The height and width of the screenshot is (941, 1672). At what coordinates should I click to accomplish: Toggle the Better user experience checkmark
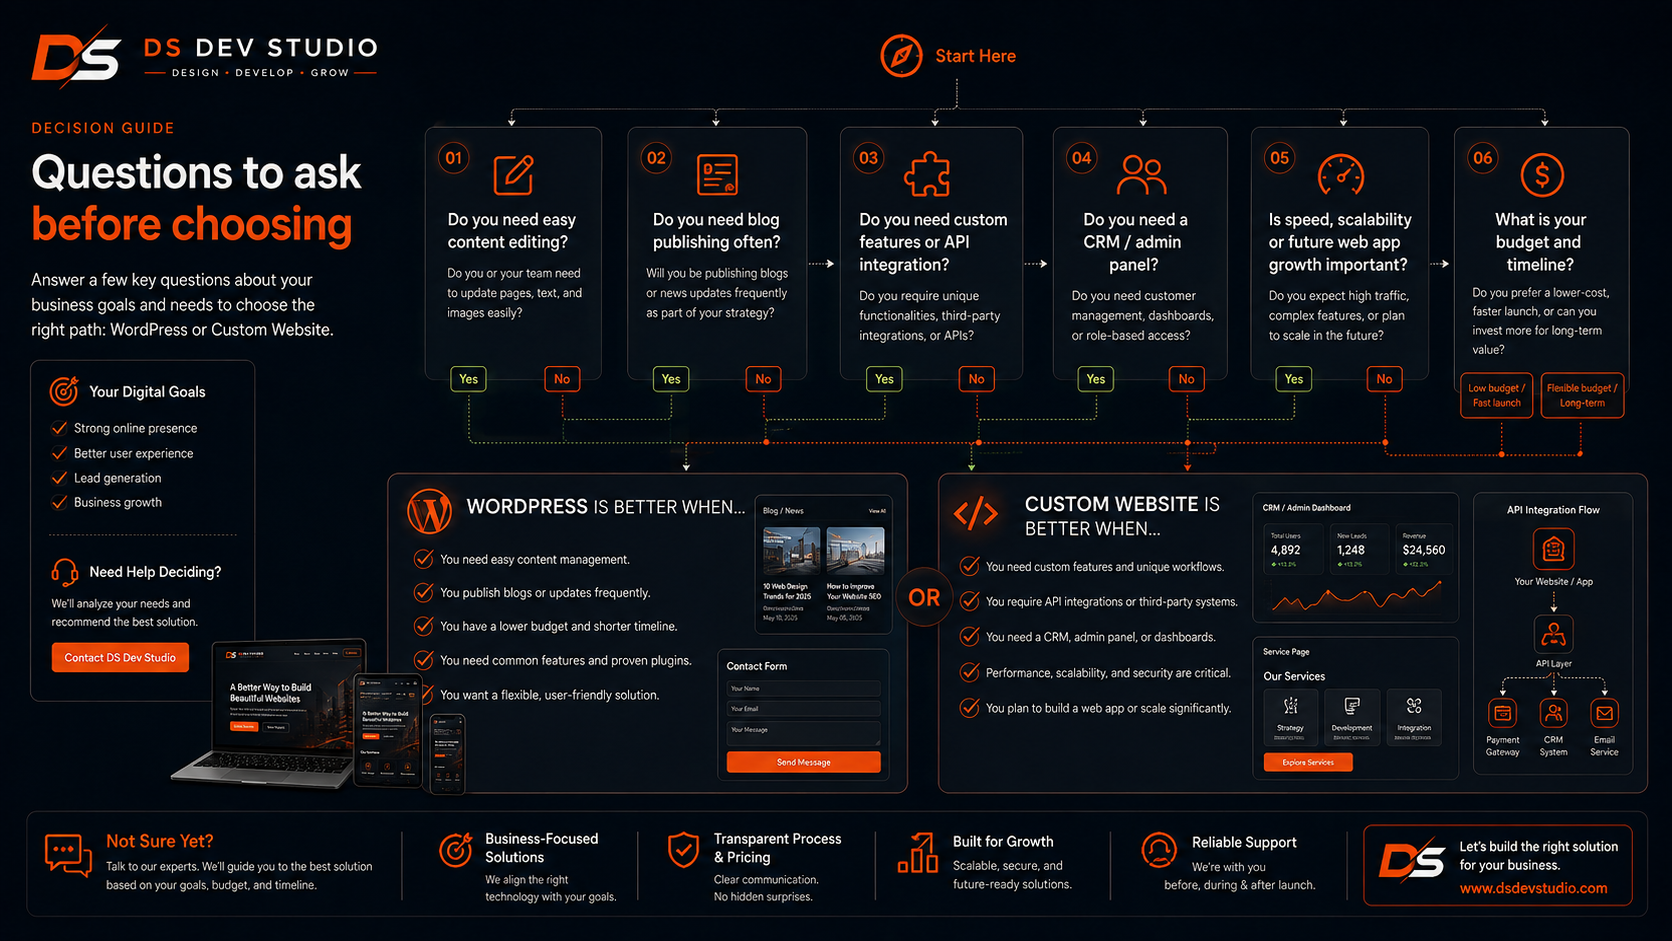(x=60, y=453)
